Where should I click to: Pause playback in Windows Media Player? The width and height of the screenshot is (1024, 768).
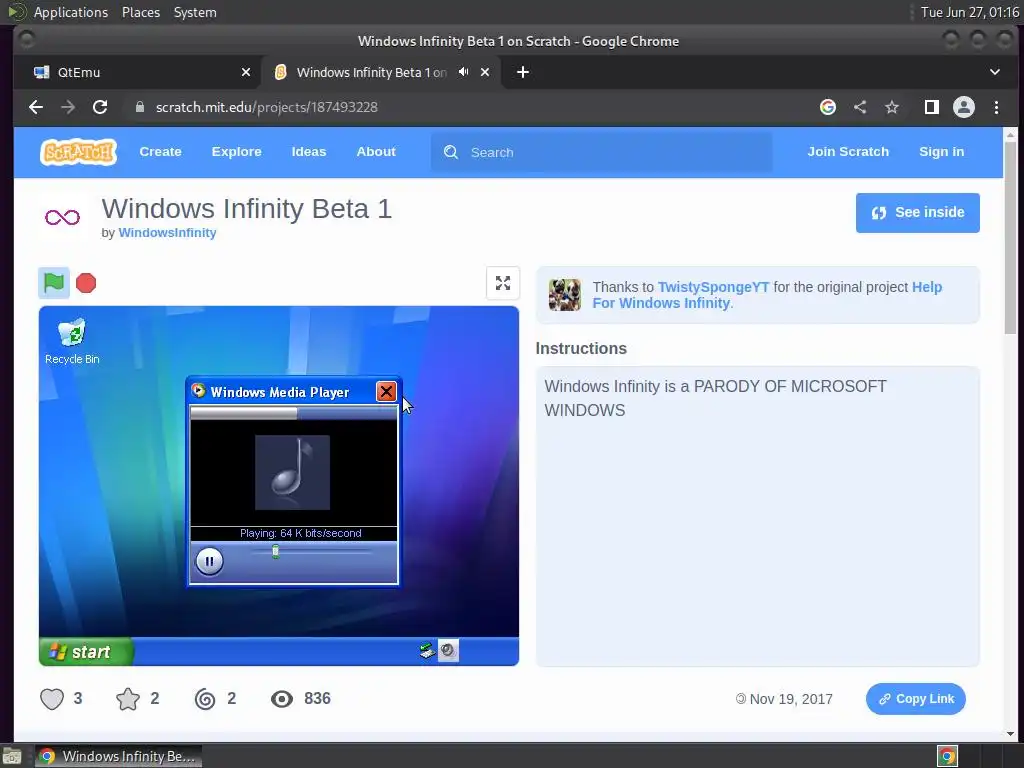[x=210, y=561]
